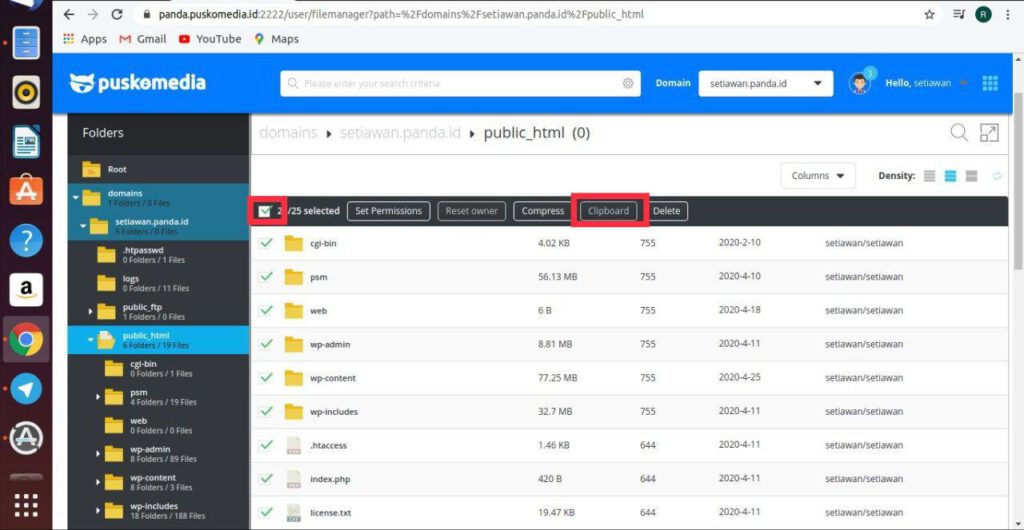Open the Root folder icon
The image size is (1024, 530).
pos(91,169)
